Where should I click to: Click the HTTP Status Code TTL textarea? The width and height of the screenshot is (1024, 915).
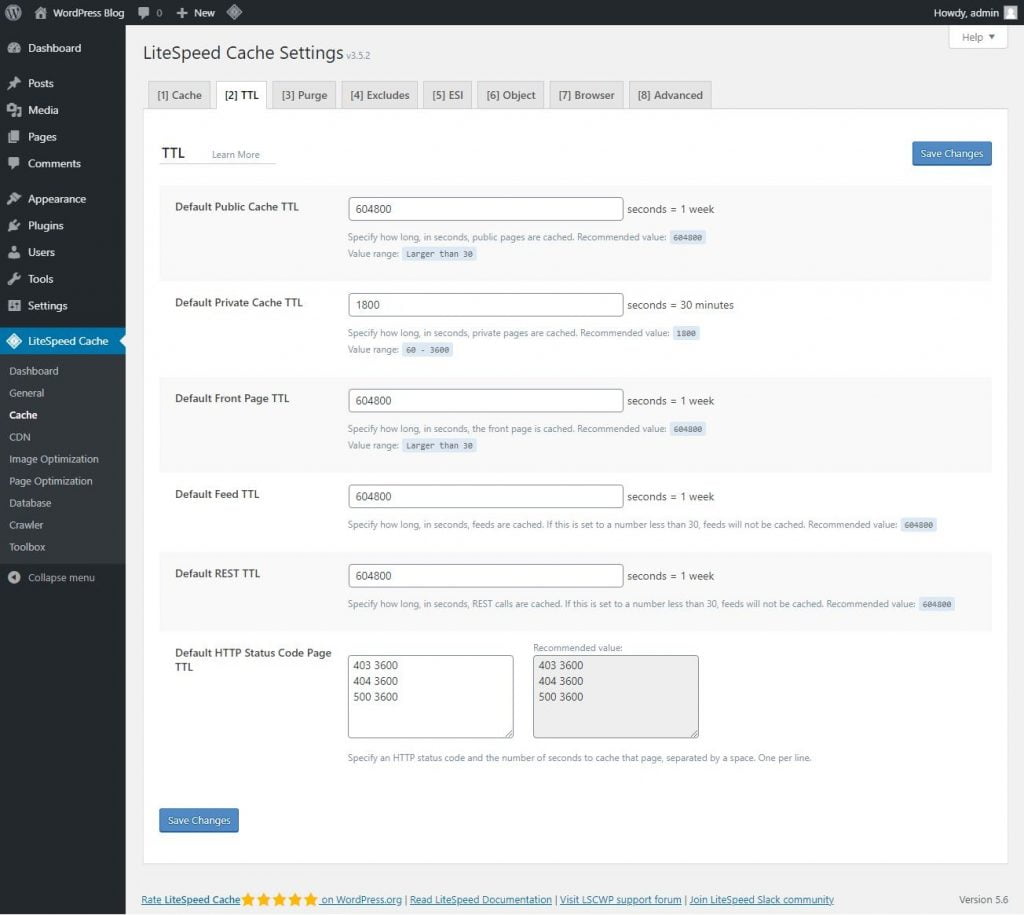pos(430,697)
